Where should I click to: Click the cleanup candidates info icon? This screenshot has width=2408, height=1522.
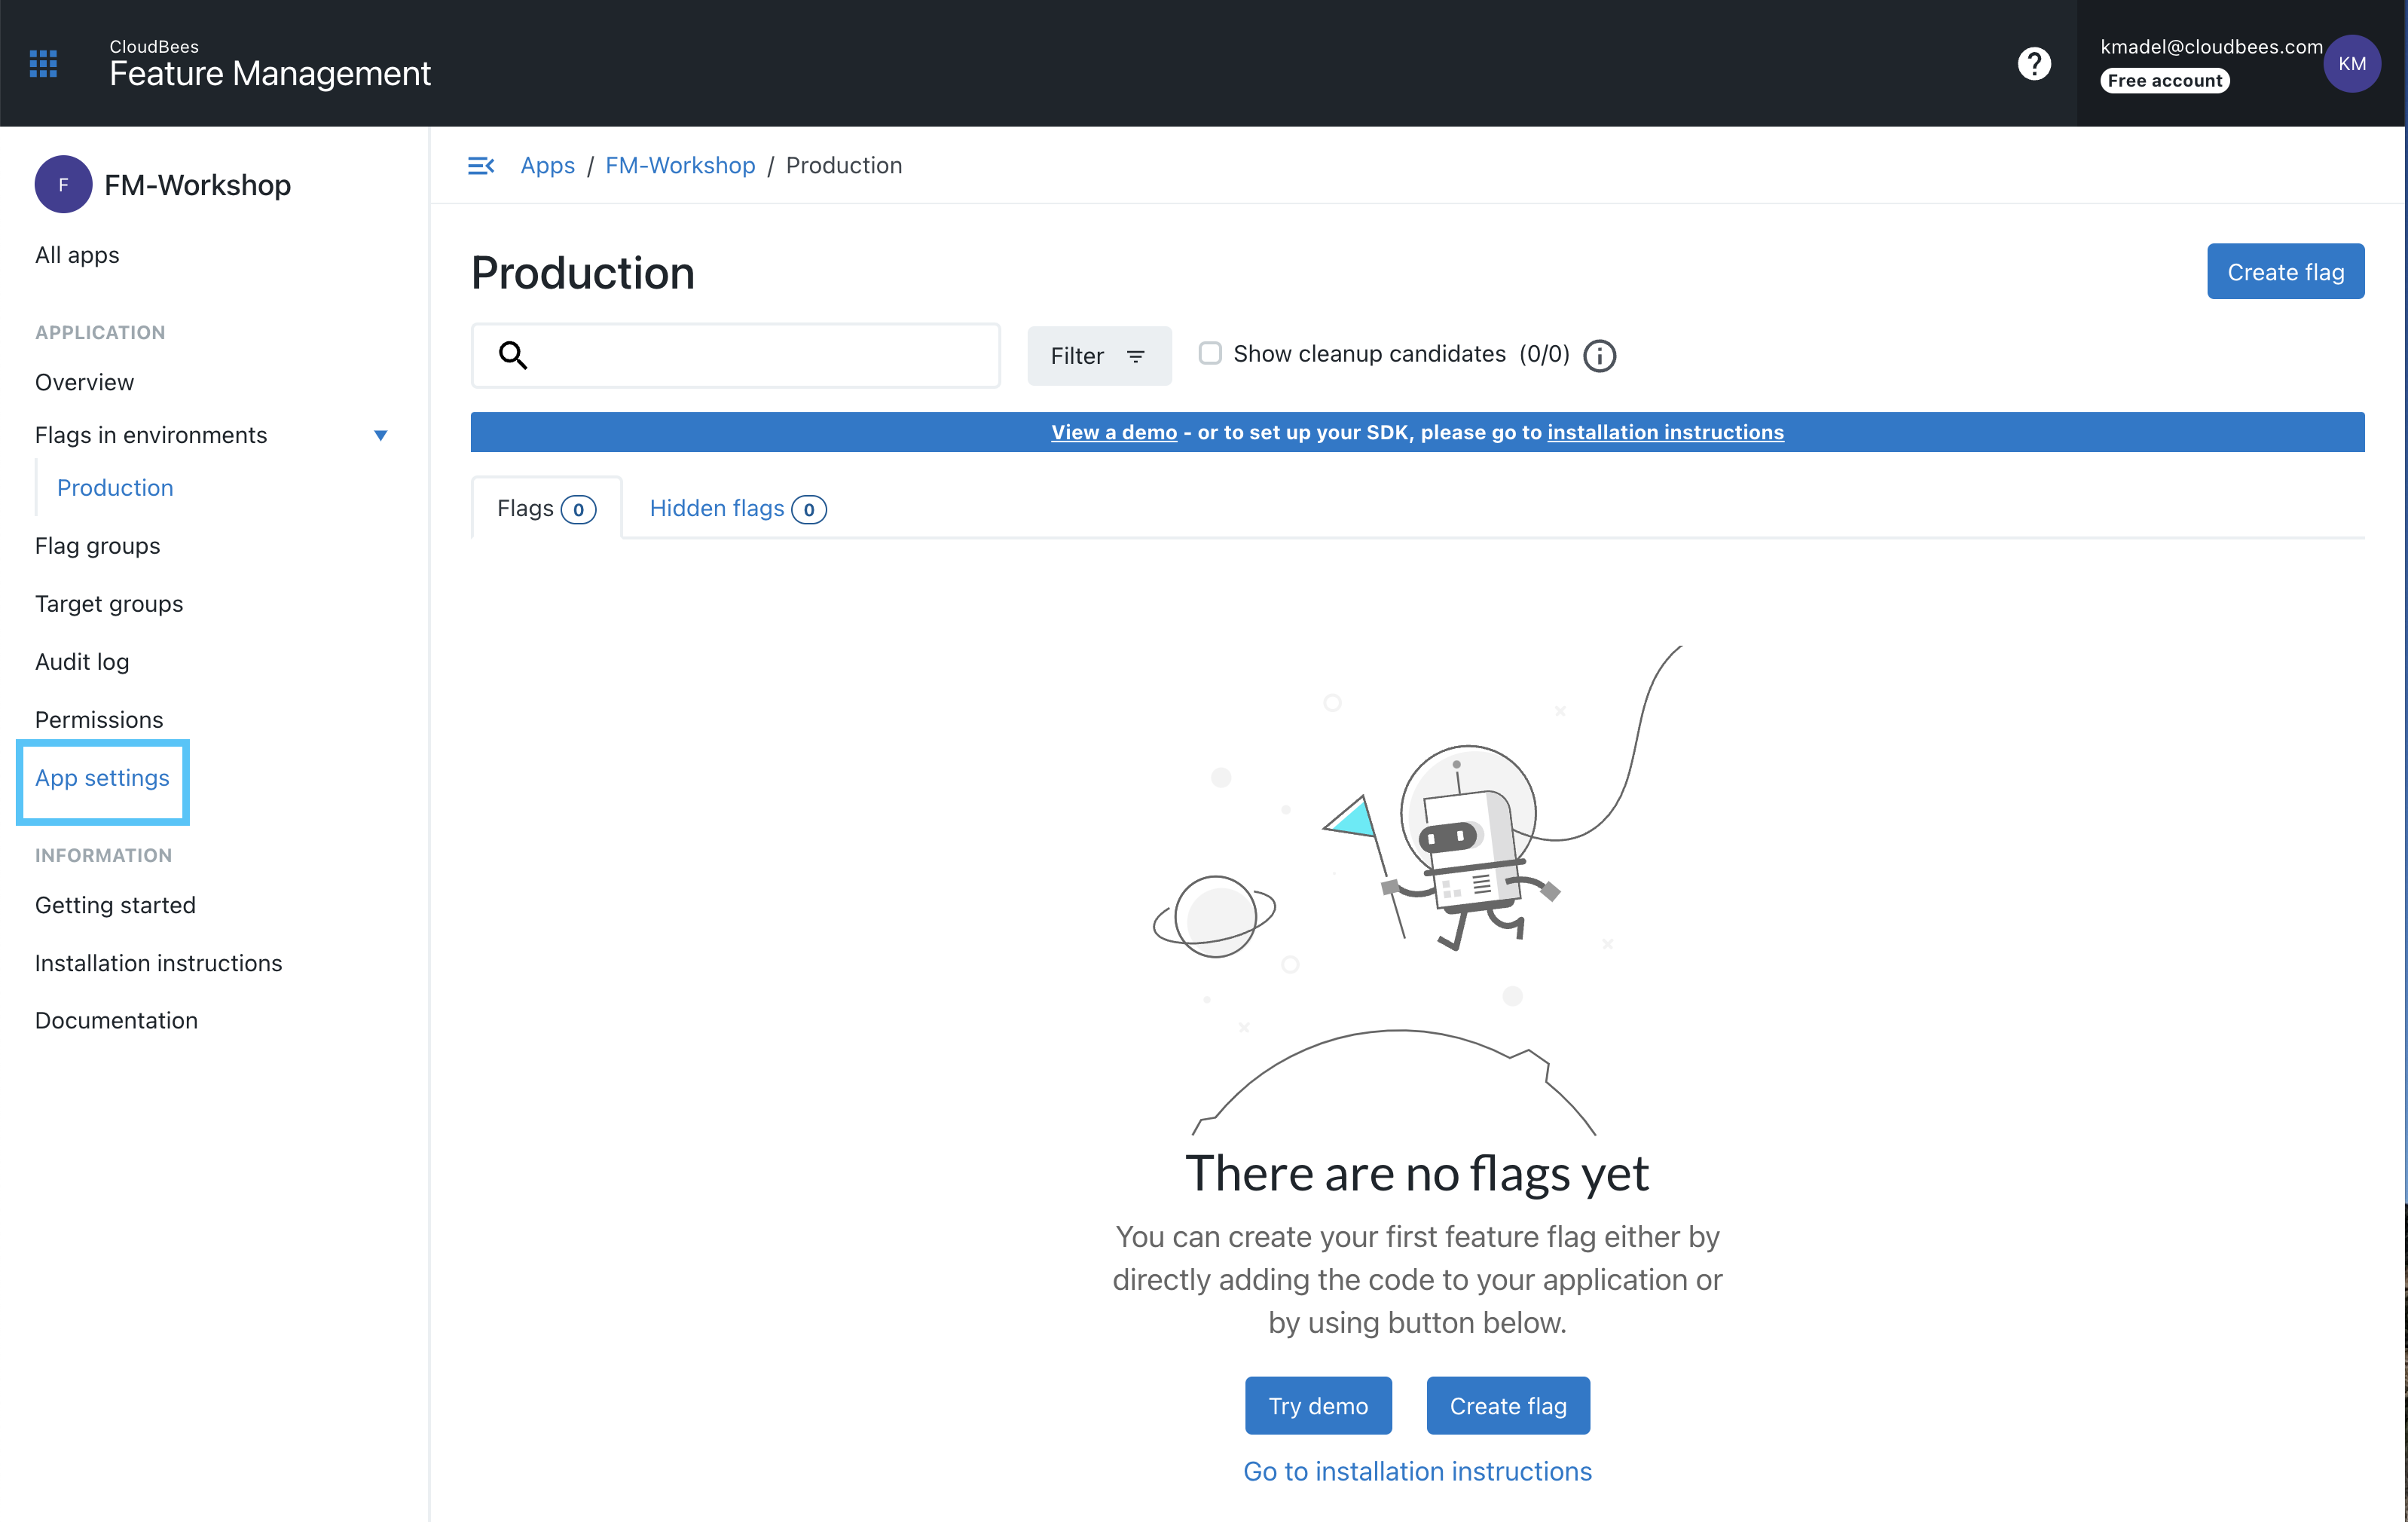pyautogui.click(x=1598, y=356)
